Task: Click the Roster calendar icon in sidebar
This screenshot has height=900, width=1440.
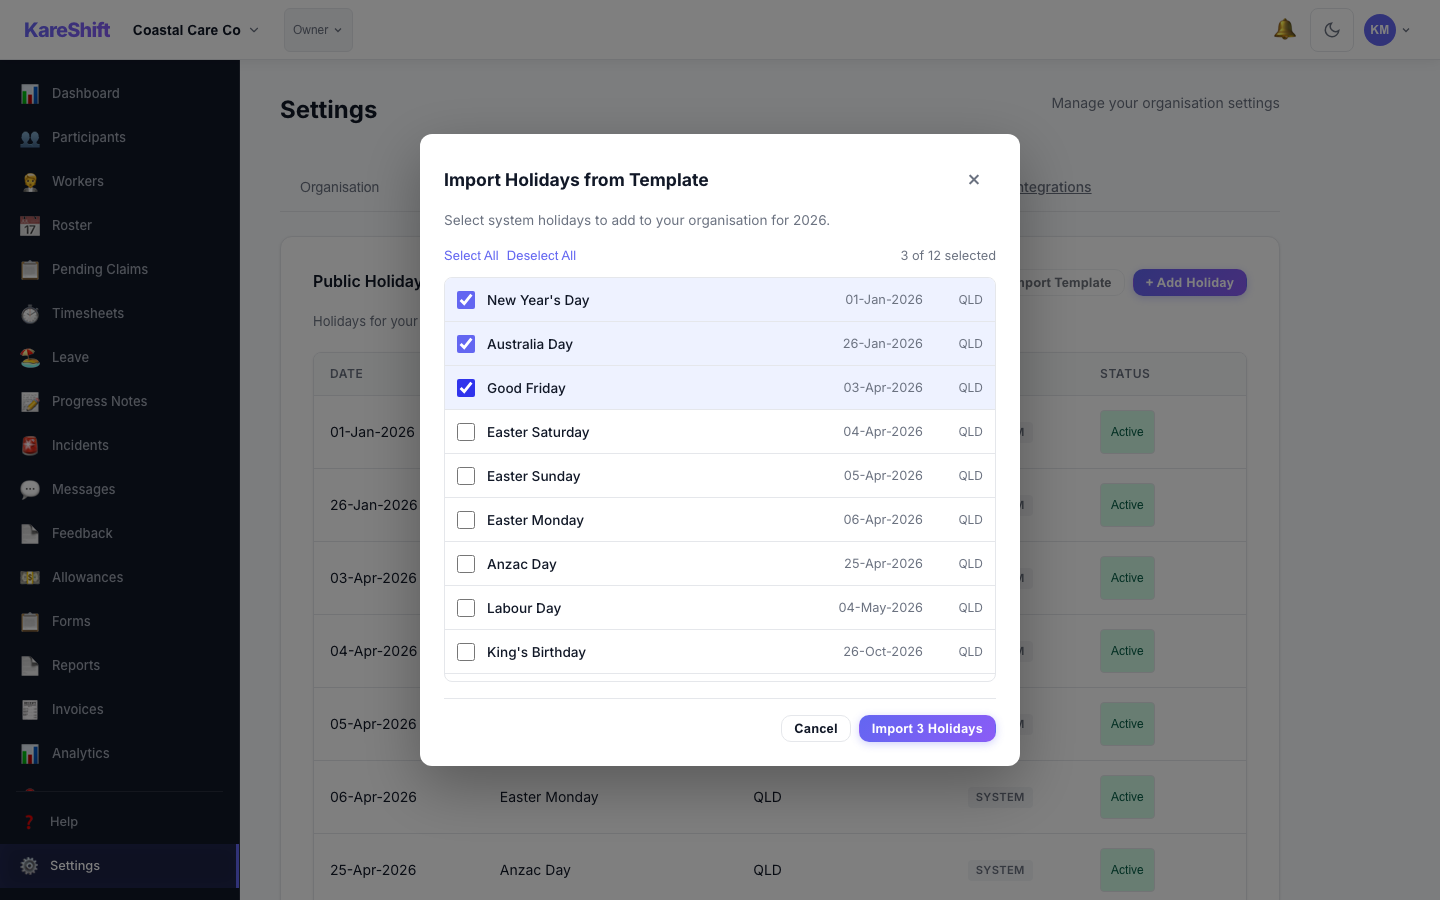Action: click(x=30, y=226)
